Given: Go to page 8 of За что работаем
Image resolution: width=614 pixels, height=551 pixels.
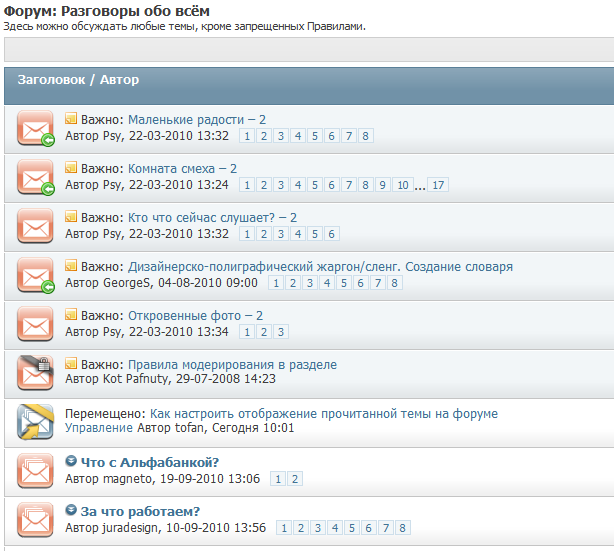Looking at the screenshot, I should 403,528.
